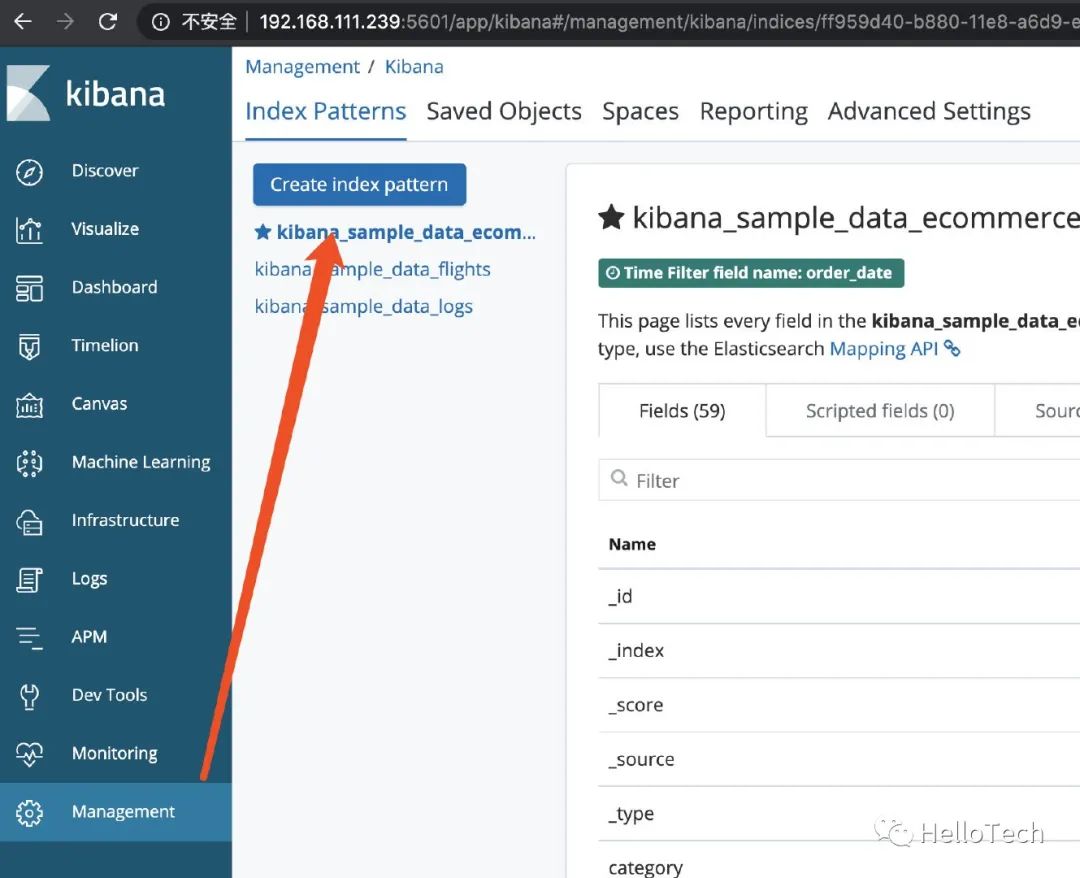
Task: Select the Dev Tools wrench icon
Action: 30,696
